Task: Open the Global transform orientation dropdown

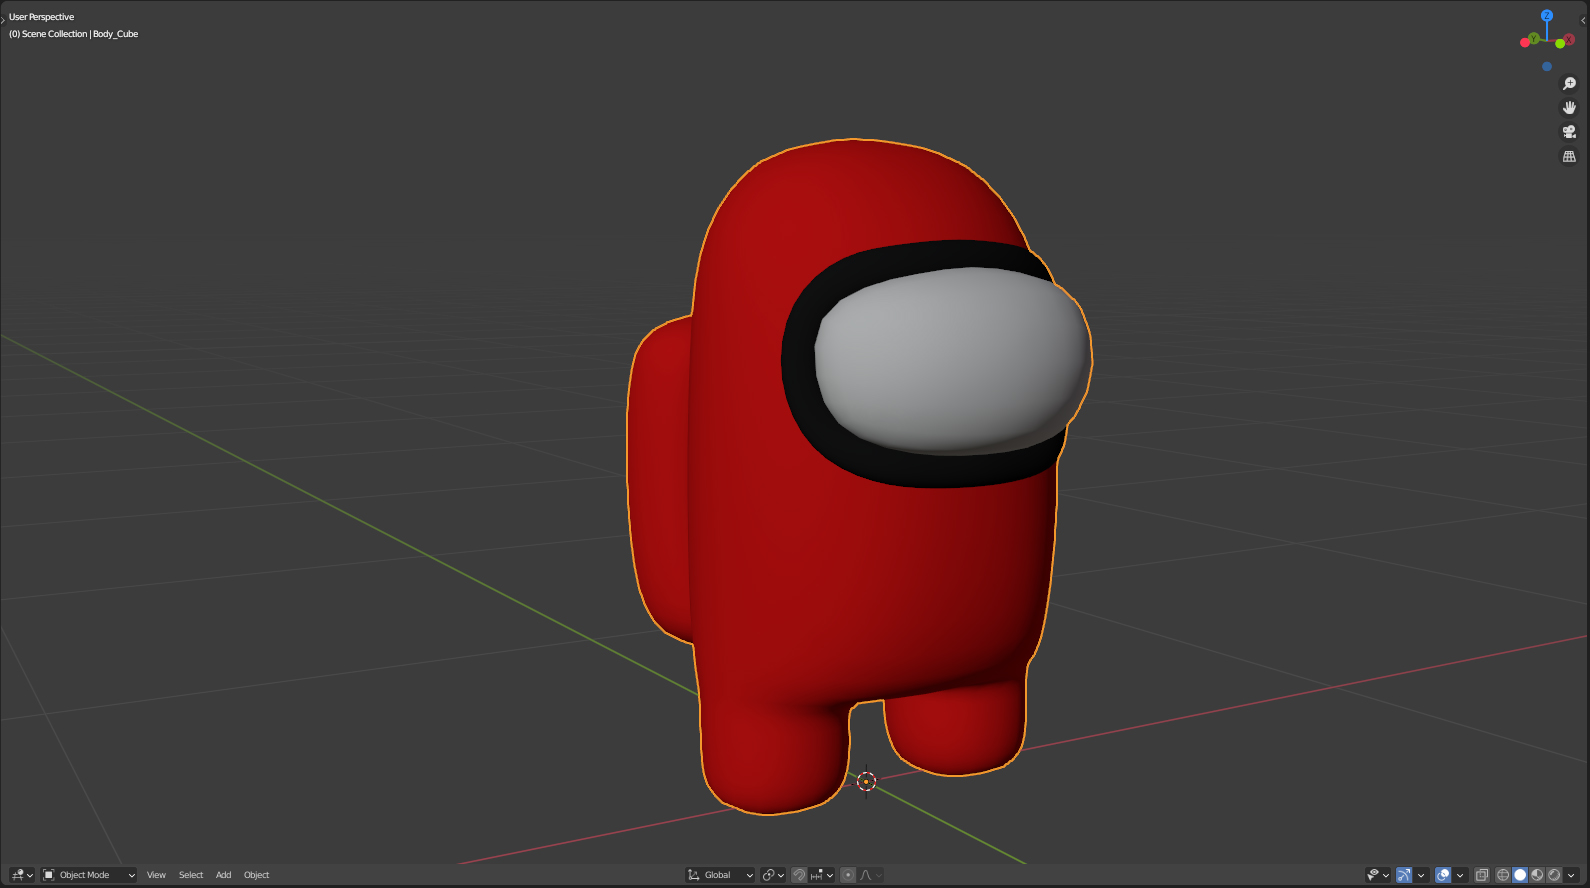Action: coord(720,875)
